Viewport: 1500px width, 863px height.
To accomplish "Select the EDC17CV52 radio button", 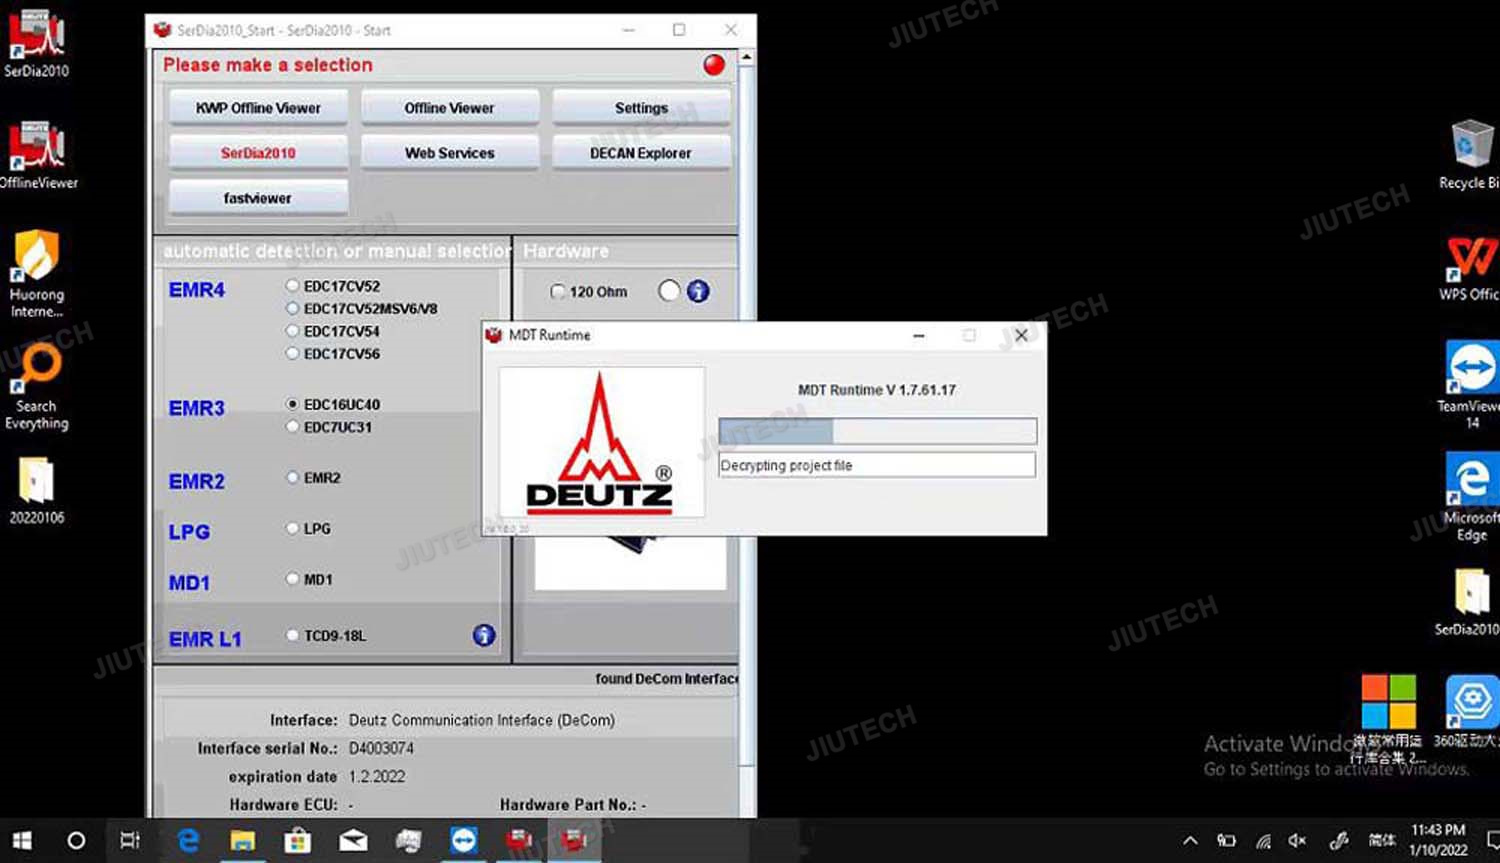I will 292,286.
